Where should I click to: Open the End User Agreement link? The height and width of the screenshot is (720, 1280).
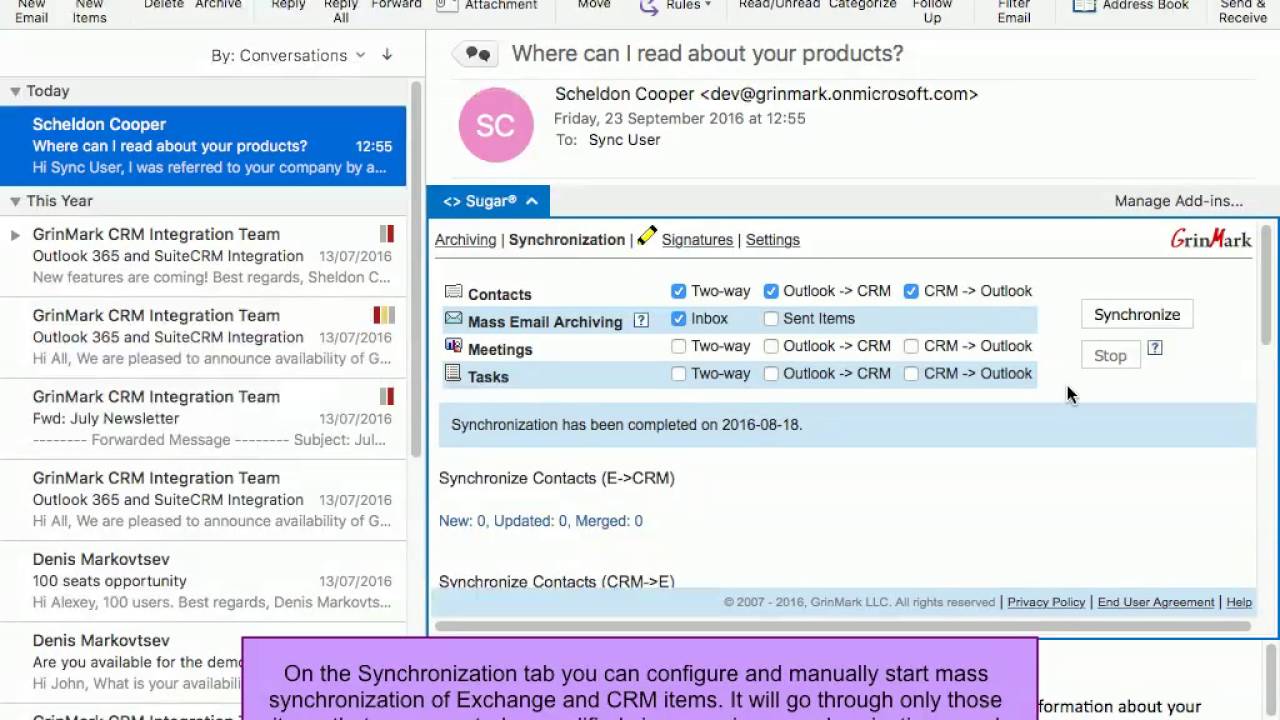pos(1156,602)
